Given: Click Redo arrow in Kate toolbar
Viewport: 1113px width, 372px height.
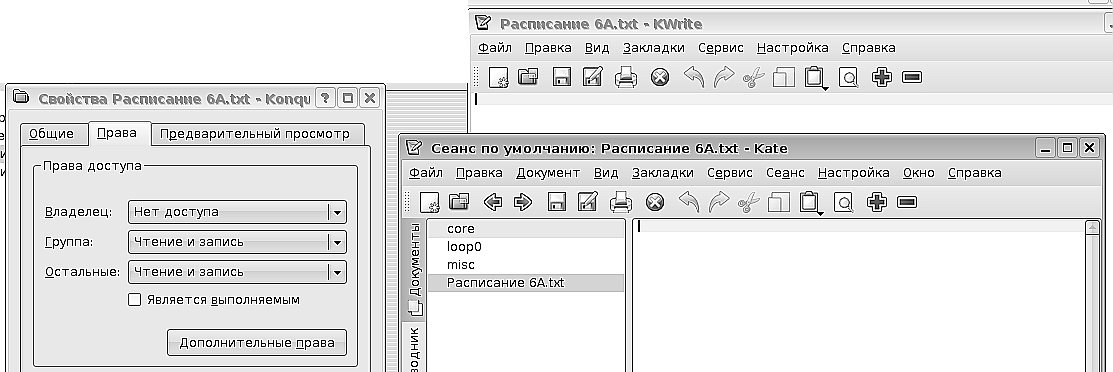Looking at the screenshot, I should tap(718, 202).
